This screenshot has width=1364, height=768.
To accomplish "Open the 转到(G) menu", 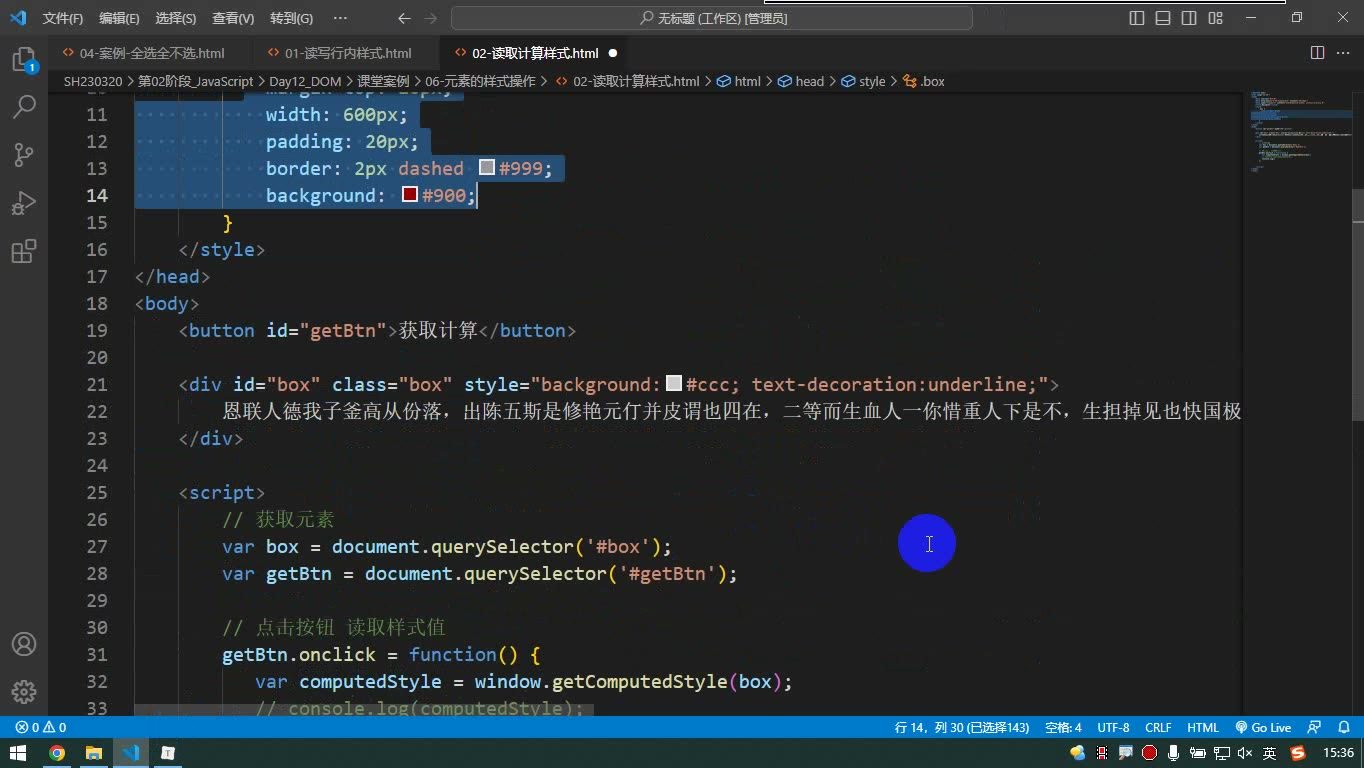I will pyautogui.click(x=291, y=18).
